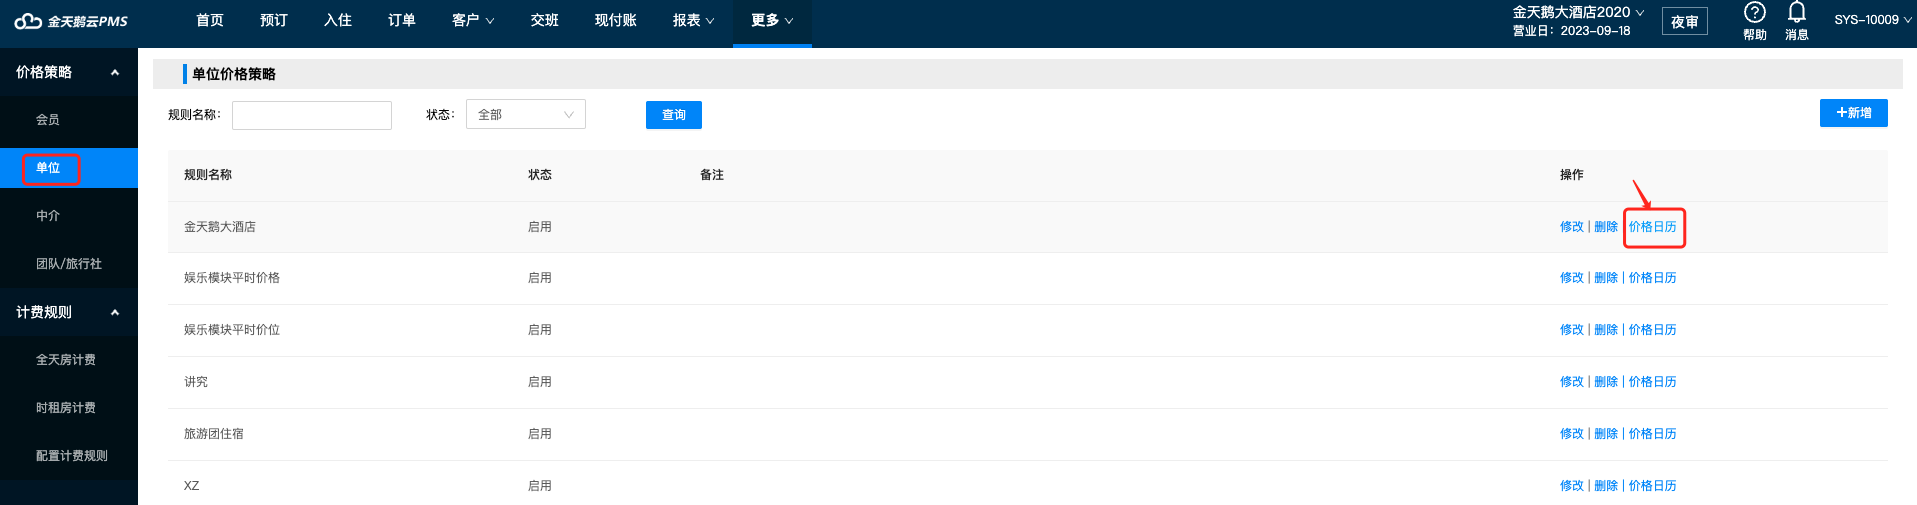This screenshot has height=505, width=1917.
Task: Collapse the 计费规则 sidebar section
Action: point(115,312)
